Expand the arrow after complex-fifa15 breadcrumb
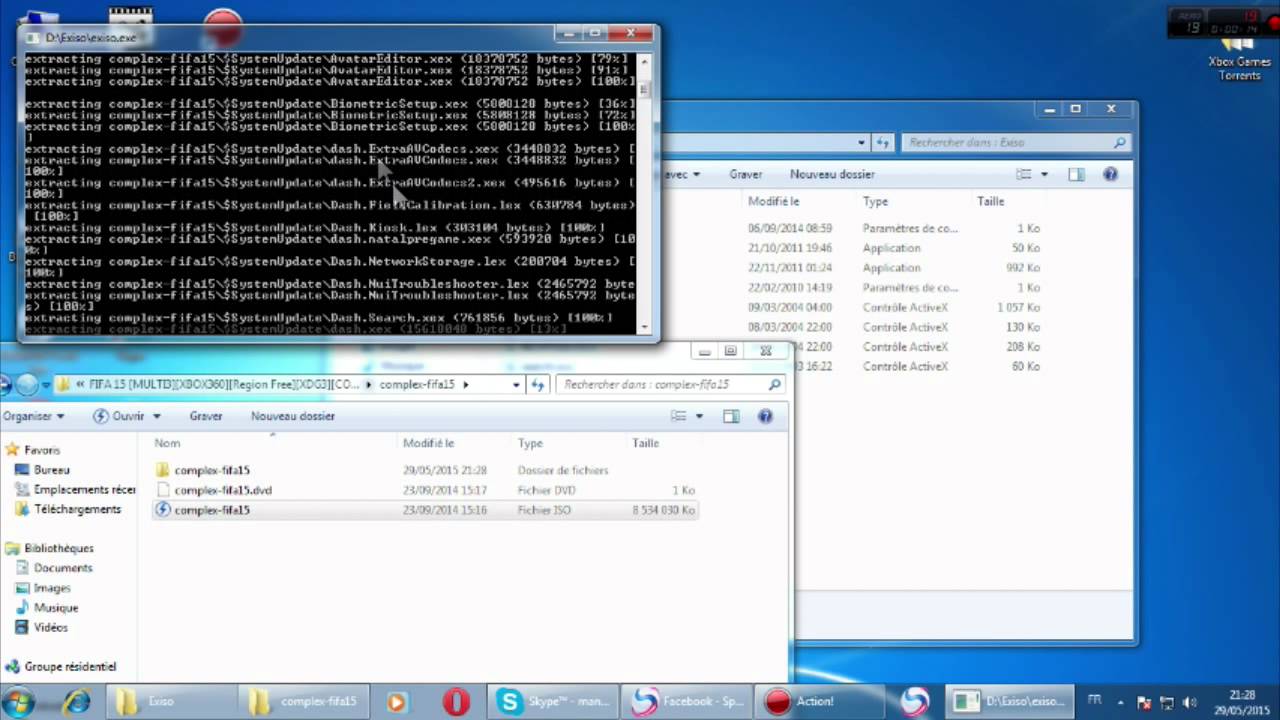This screenshot has width=1280, height=720. coord(465,384)
